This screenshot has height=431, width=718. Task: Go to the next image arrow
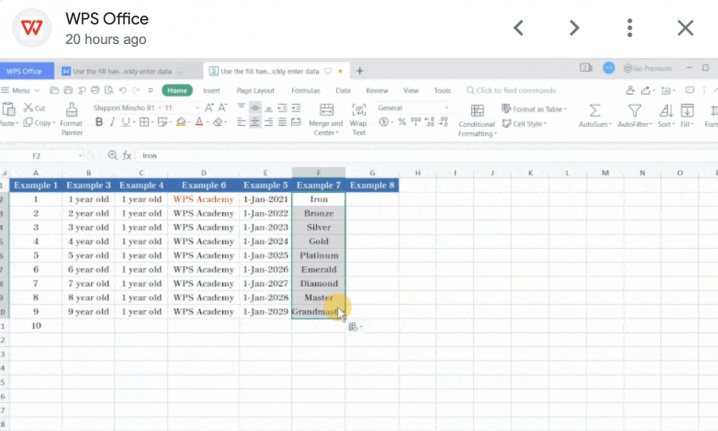tap(574, 28)
